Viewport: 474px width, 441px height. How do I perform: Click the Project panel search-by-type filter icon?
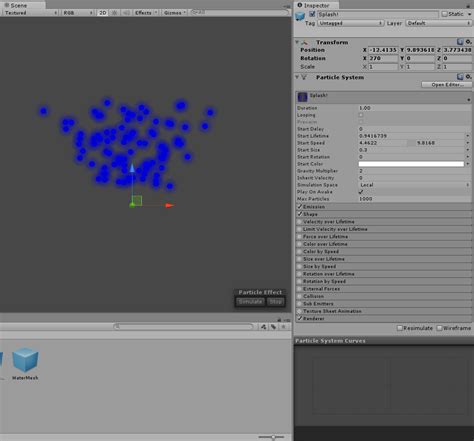tap(263, 327)
